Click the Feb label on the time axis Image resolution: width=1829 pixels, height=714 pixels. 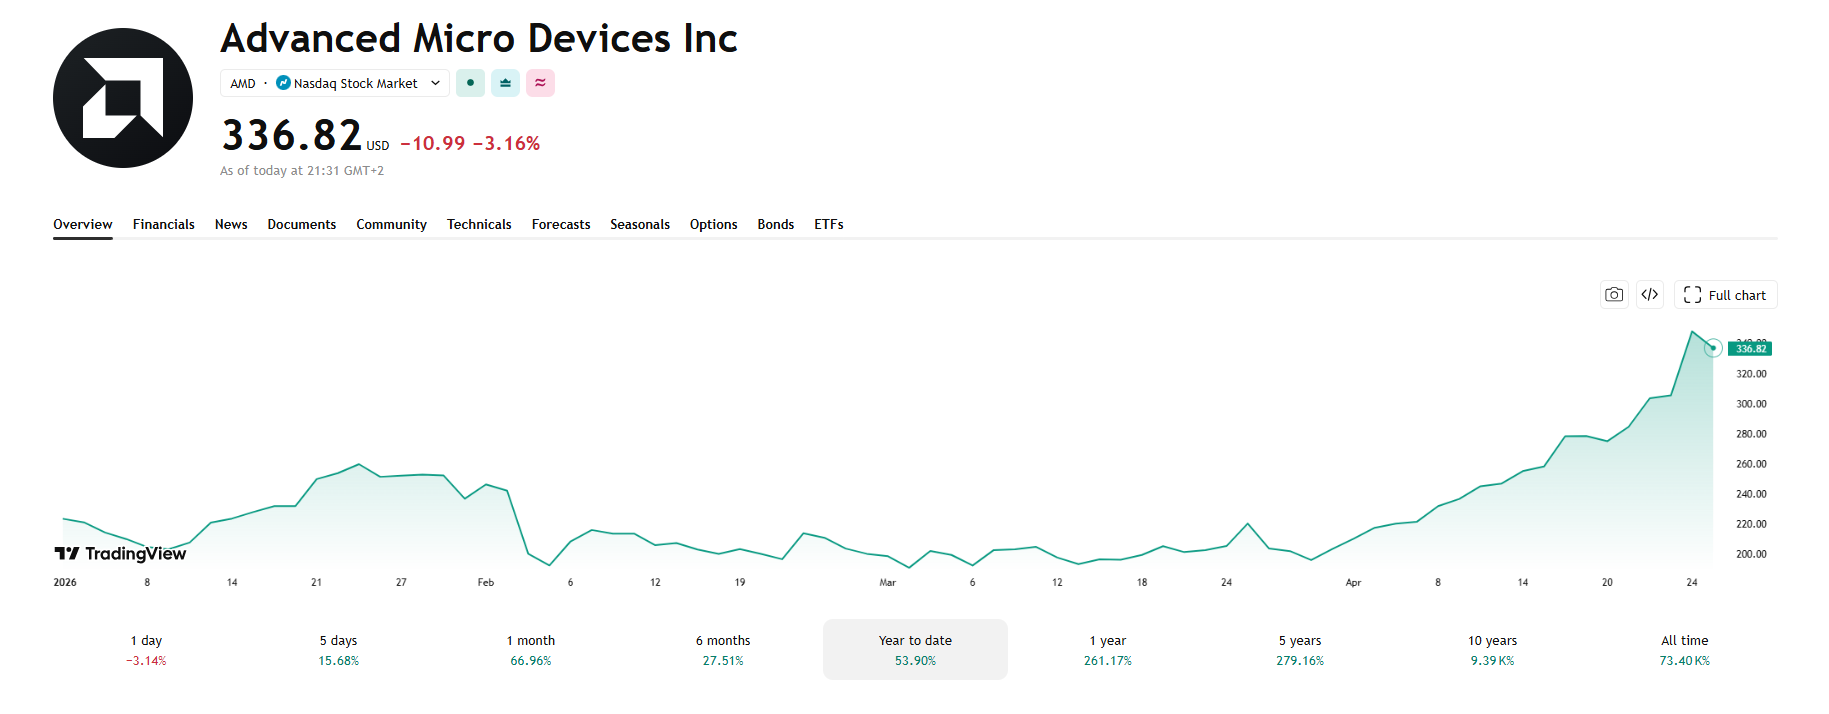tap(486, 582)
